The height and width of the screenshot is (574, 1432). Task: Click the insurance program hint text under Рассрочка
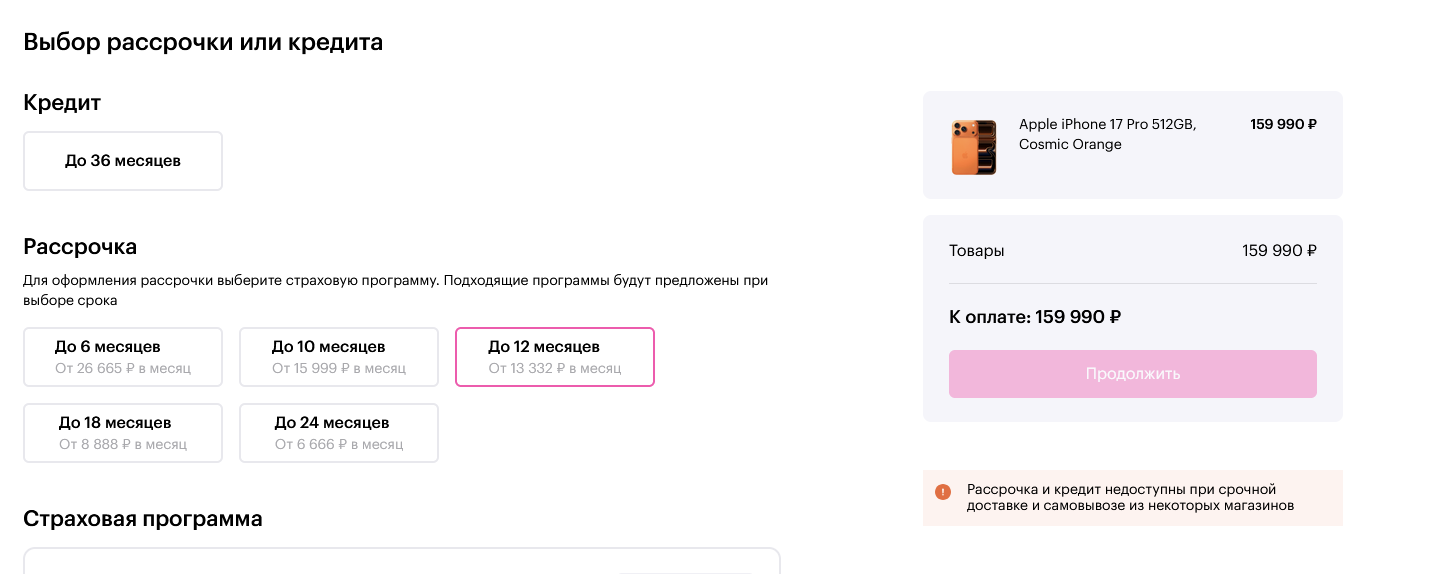(x=395, y=290)
